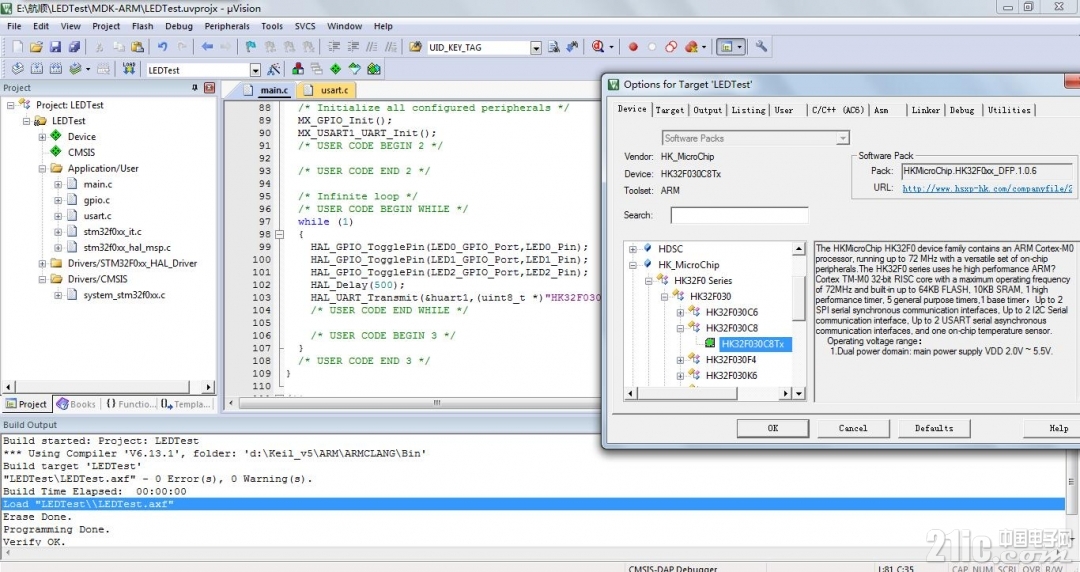Expand the HDSC vendor node
1080x572 pixels.
tap(633, 249)
